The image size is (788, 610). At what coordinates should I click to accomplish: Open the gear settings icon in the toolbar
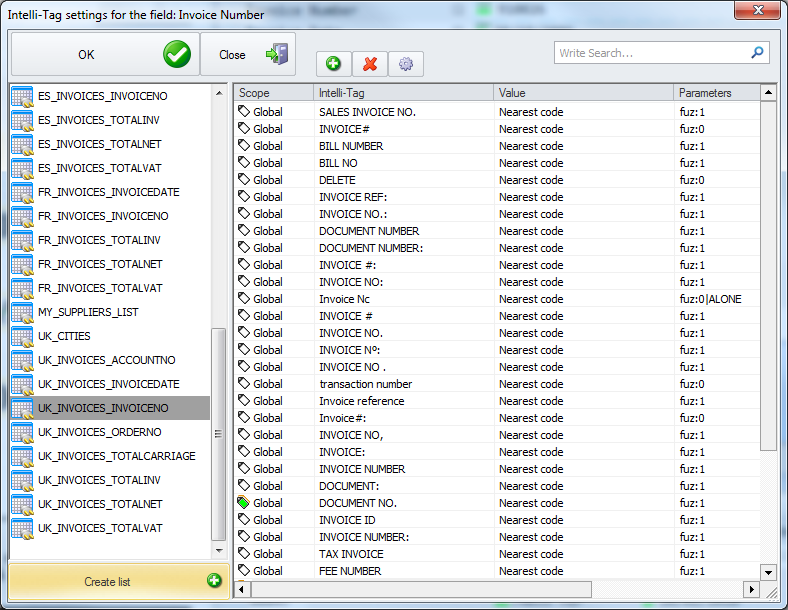(x=406, y=64)
